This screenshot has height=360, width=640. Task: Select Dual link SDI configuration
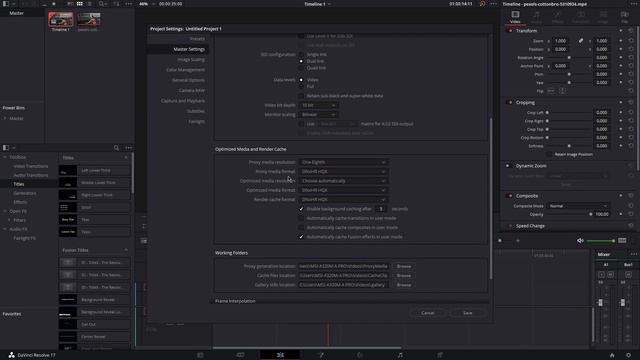point(301,61)
